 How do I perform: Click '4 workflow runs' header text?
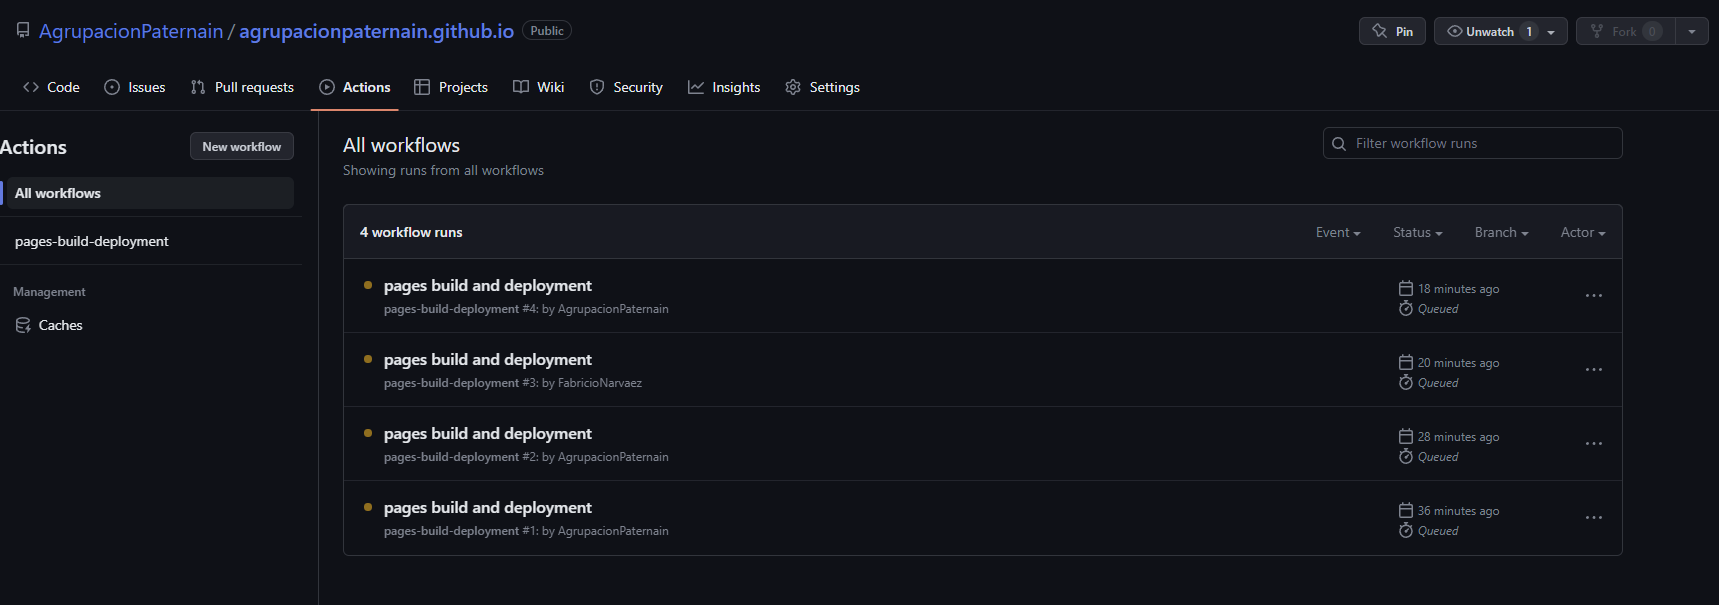coord(411,232)
